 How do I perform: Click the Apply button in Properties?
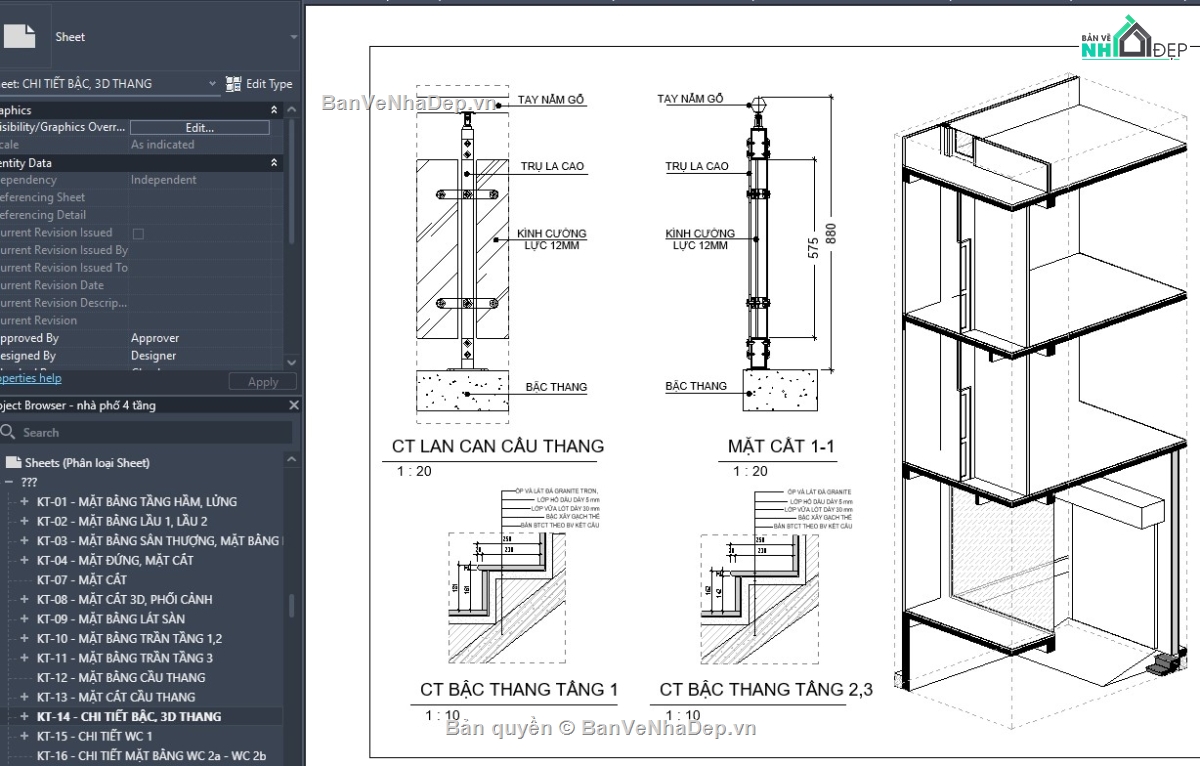[x=263, y=382]
